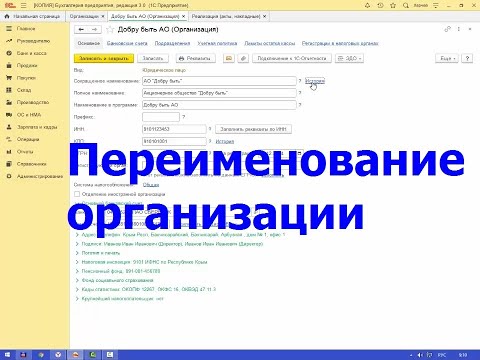Image resolution: width=480 pixels, height=360 pixels.
Task: Open help question mark button
Action: point(467,58)
